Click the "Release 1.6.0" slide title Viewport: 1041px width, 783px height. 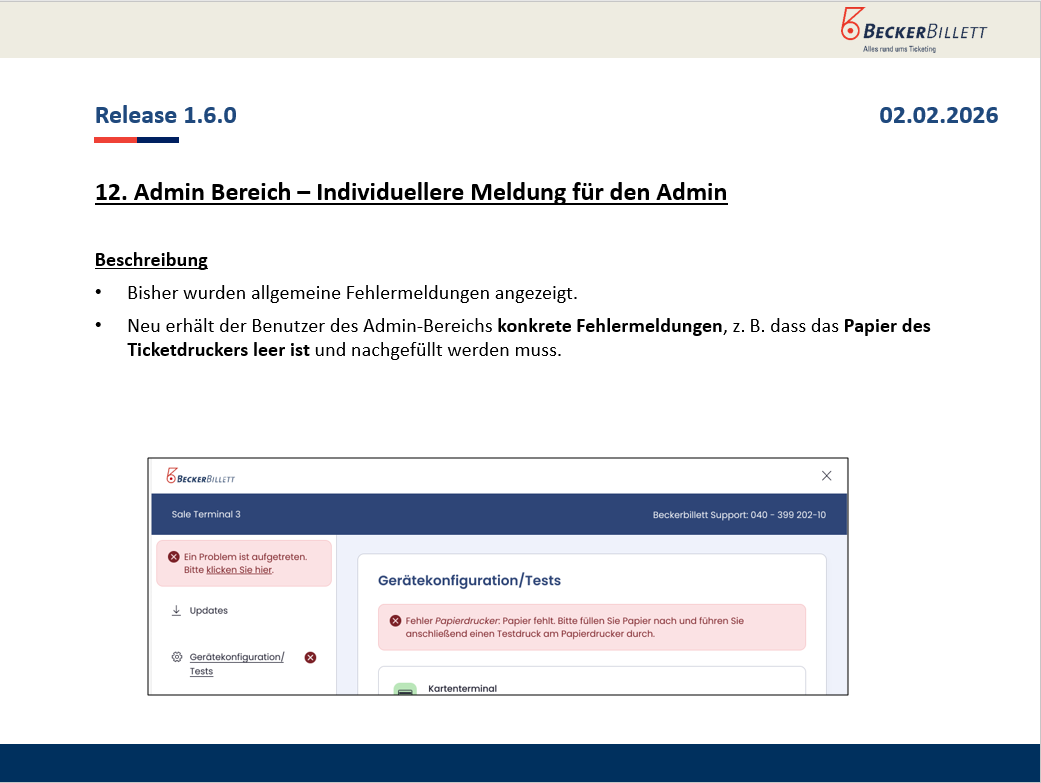click(x=166, y=115)
